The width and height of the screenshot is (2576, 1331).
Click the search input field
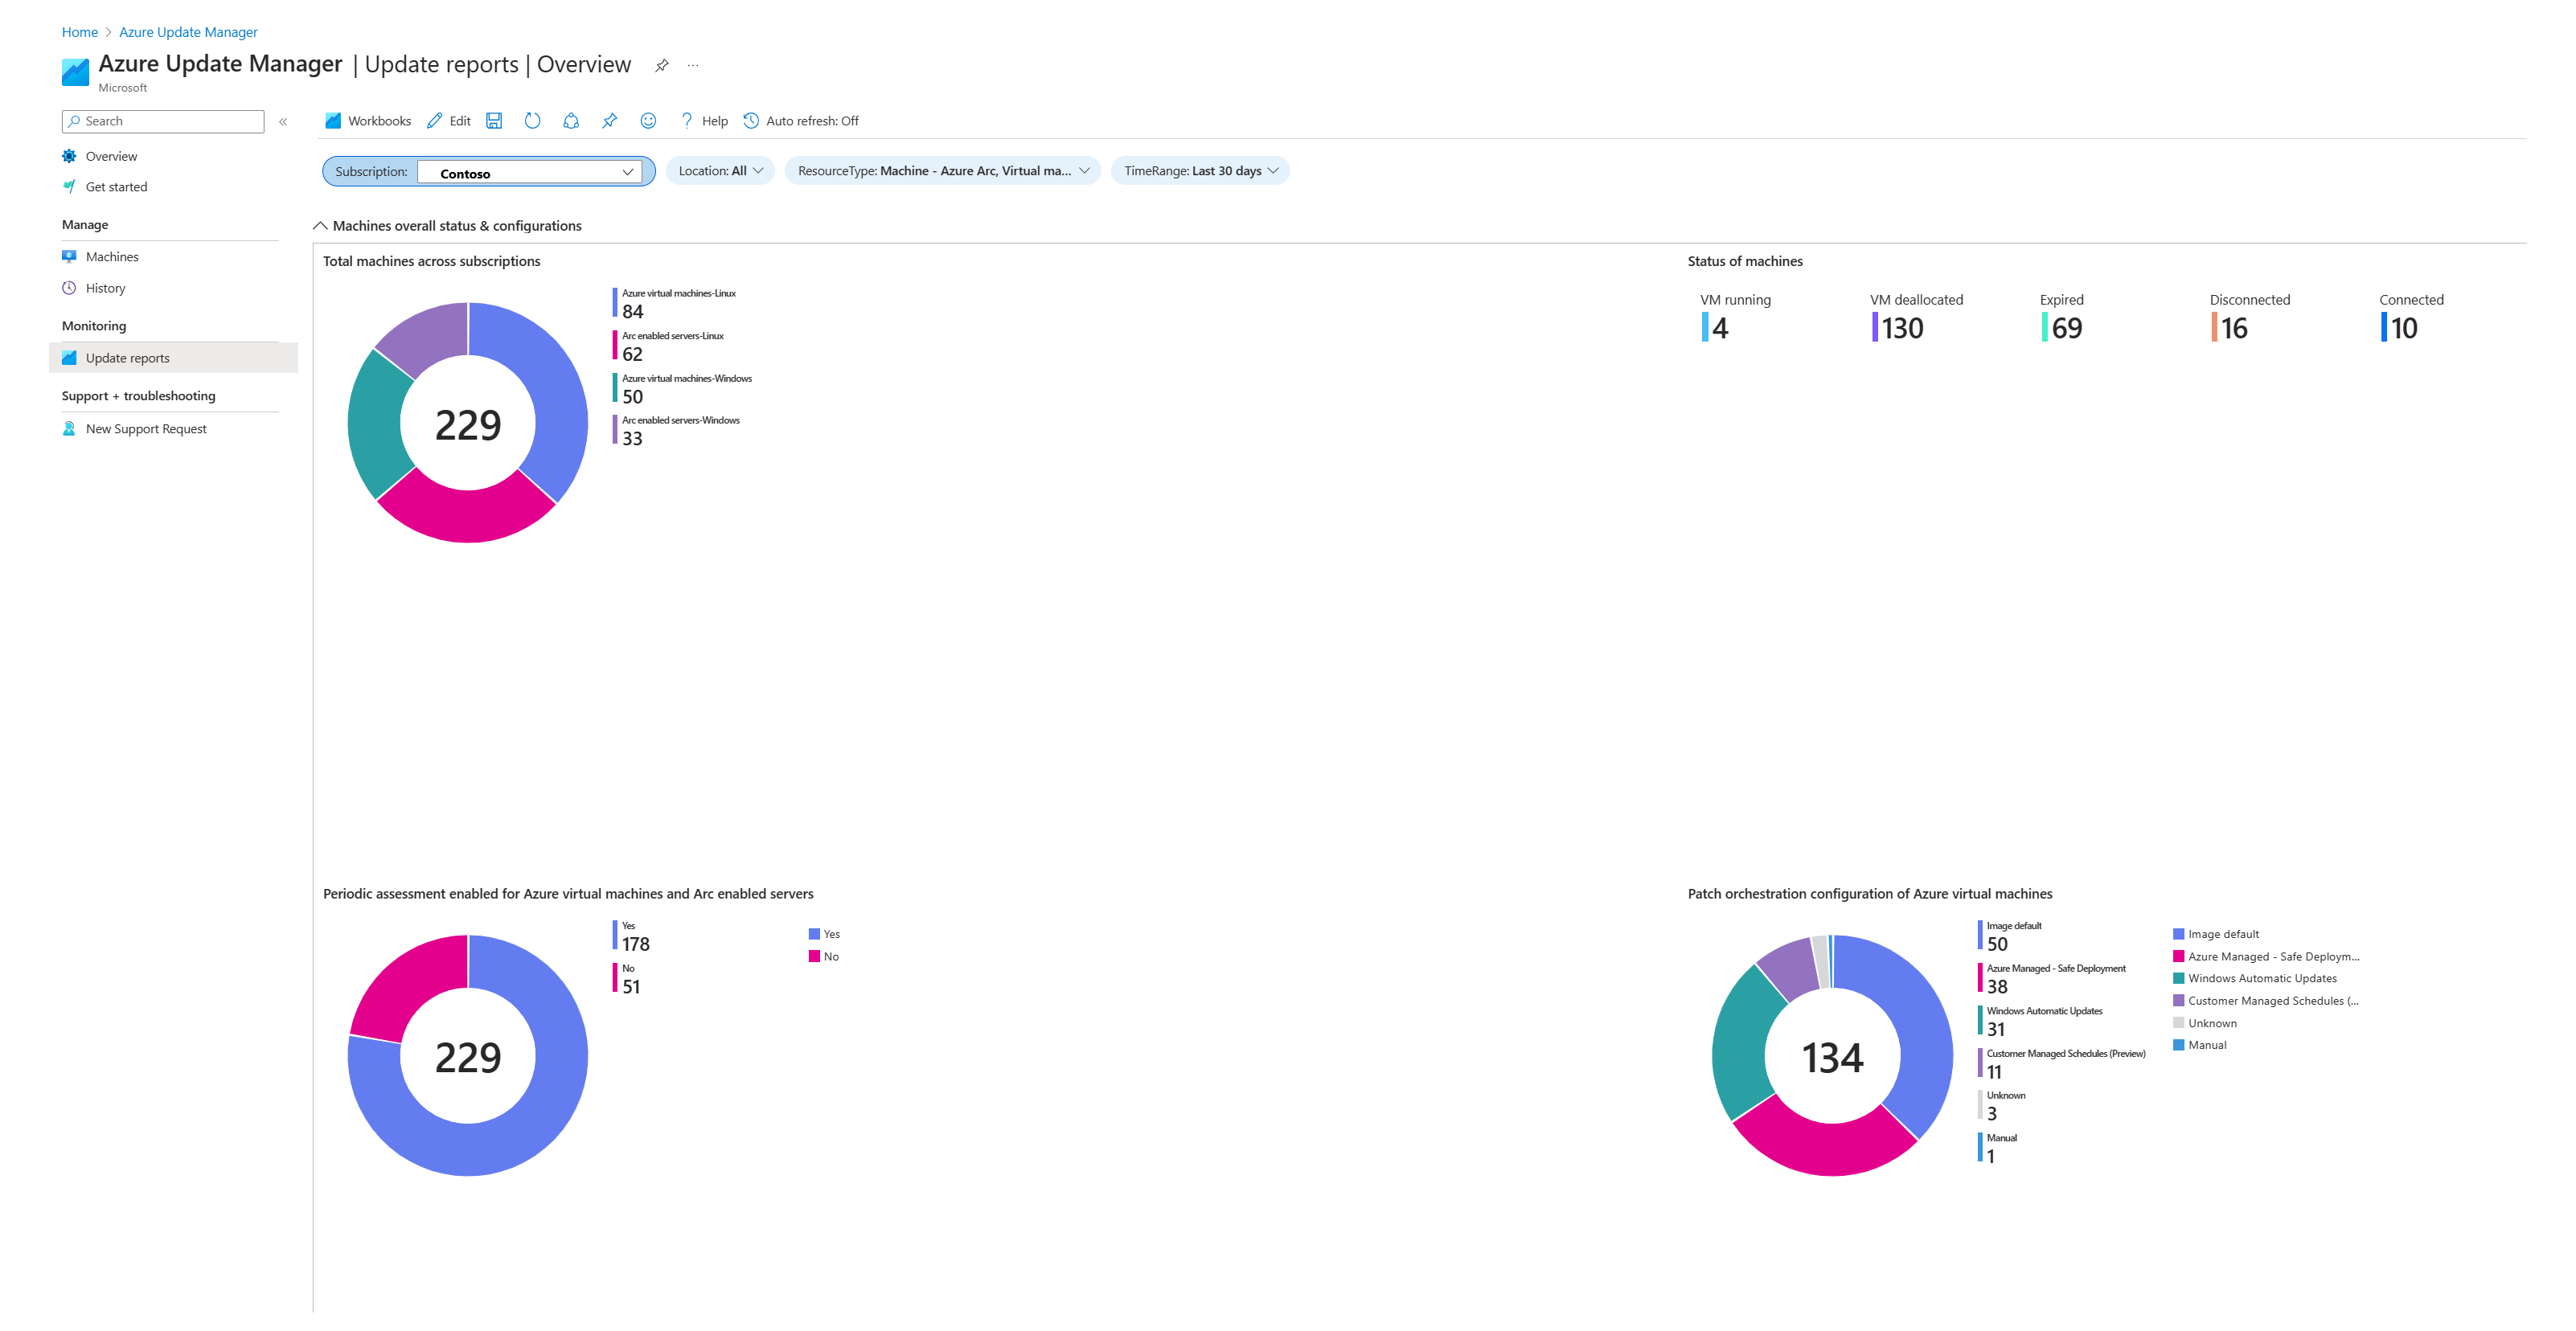tap(163, 121)
